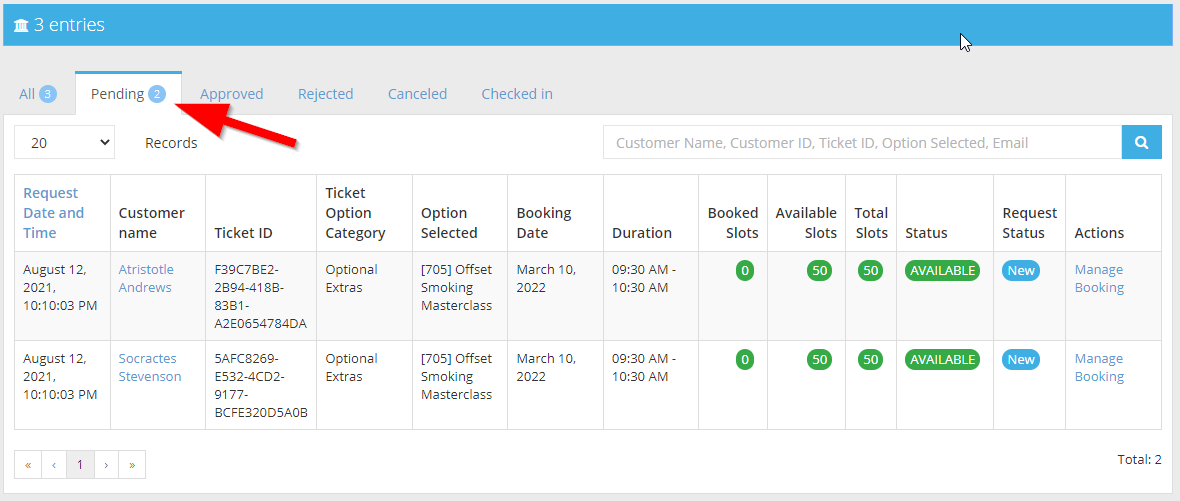The image size is (1180, 501).
Task: Manage Booking for Atristotle Andrews
Action: pyautogui.click(x=1099, y=278)
